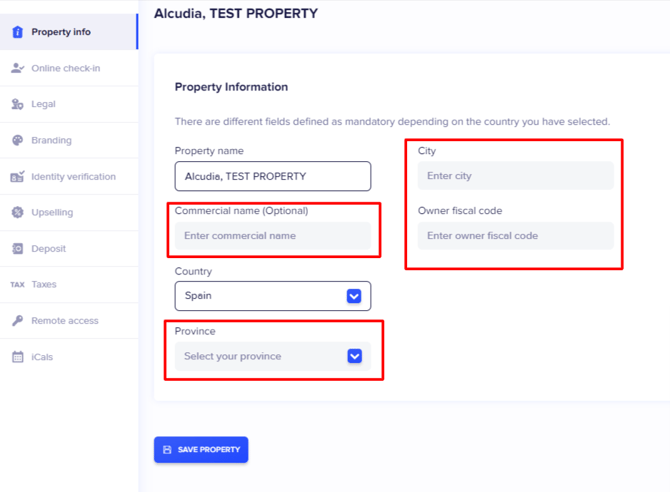Viewport: 670px width, 492px height.
Task: Open the Province dropdown chevron
Action: click(354, 356)
